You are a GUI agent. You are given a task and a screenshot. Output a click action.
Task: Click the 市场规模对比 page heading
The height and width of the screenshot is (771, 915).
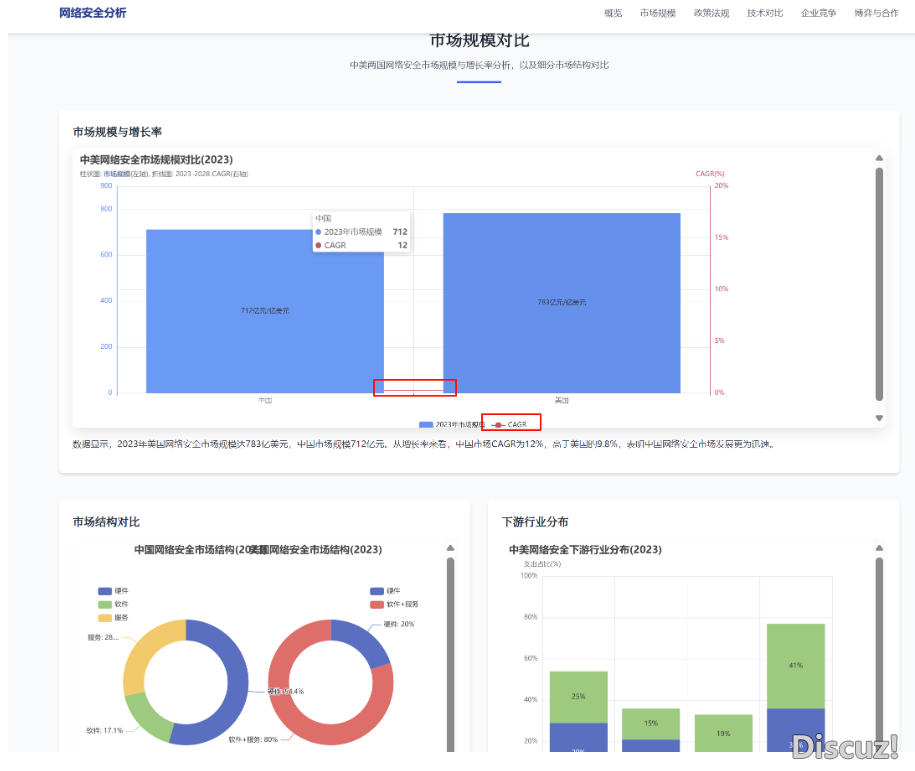pos(479,40)
